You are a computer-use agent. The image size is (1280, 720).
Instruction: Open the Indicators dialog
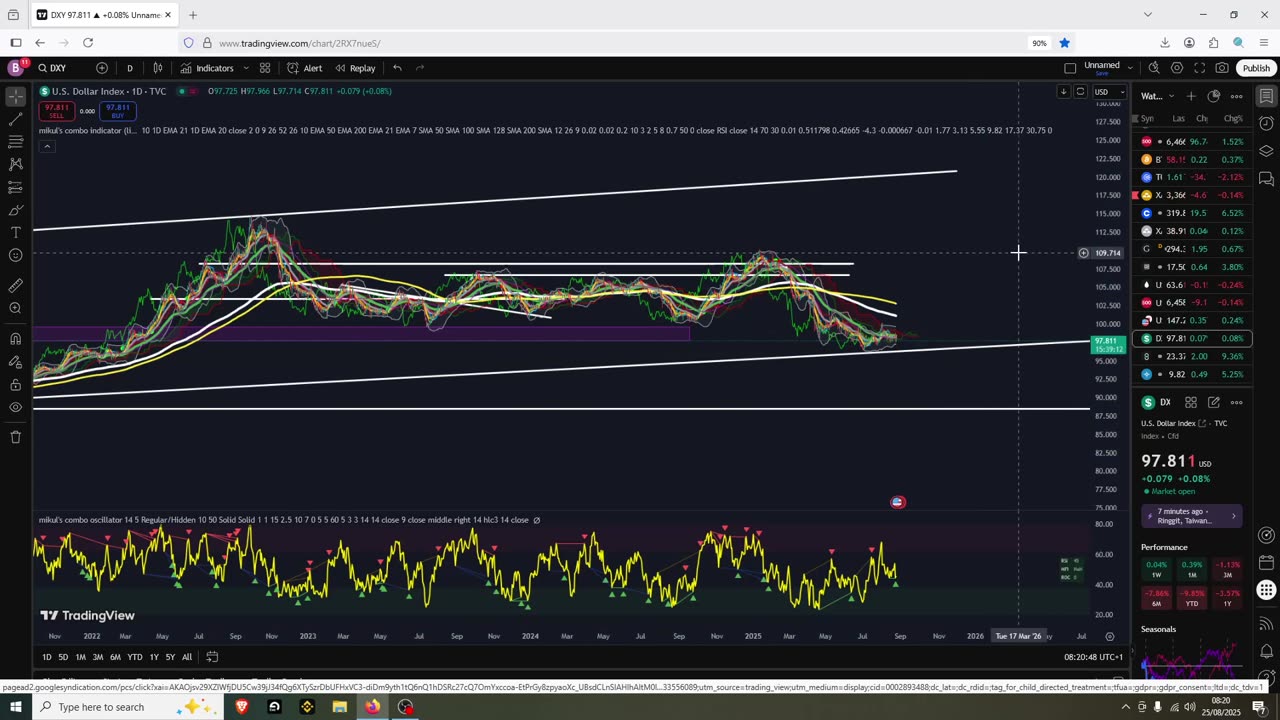click(207, 68)
